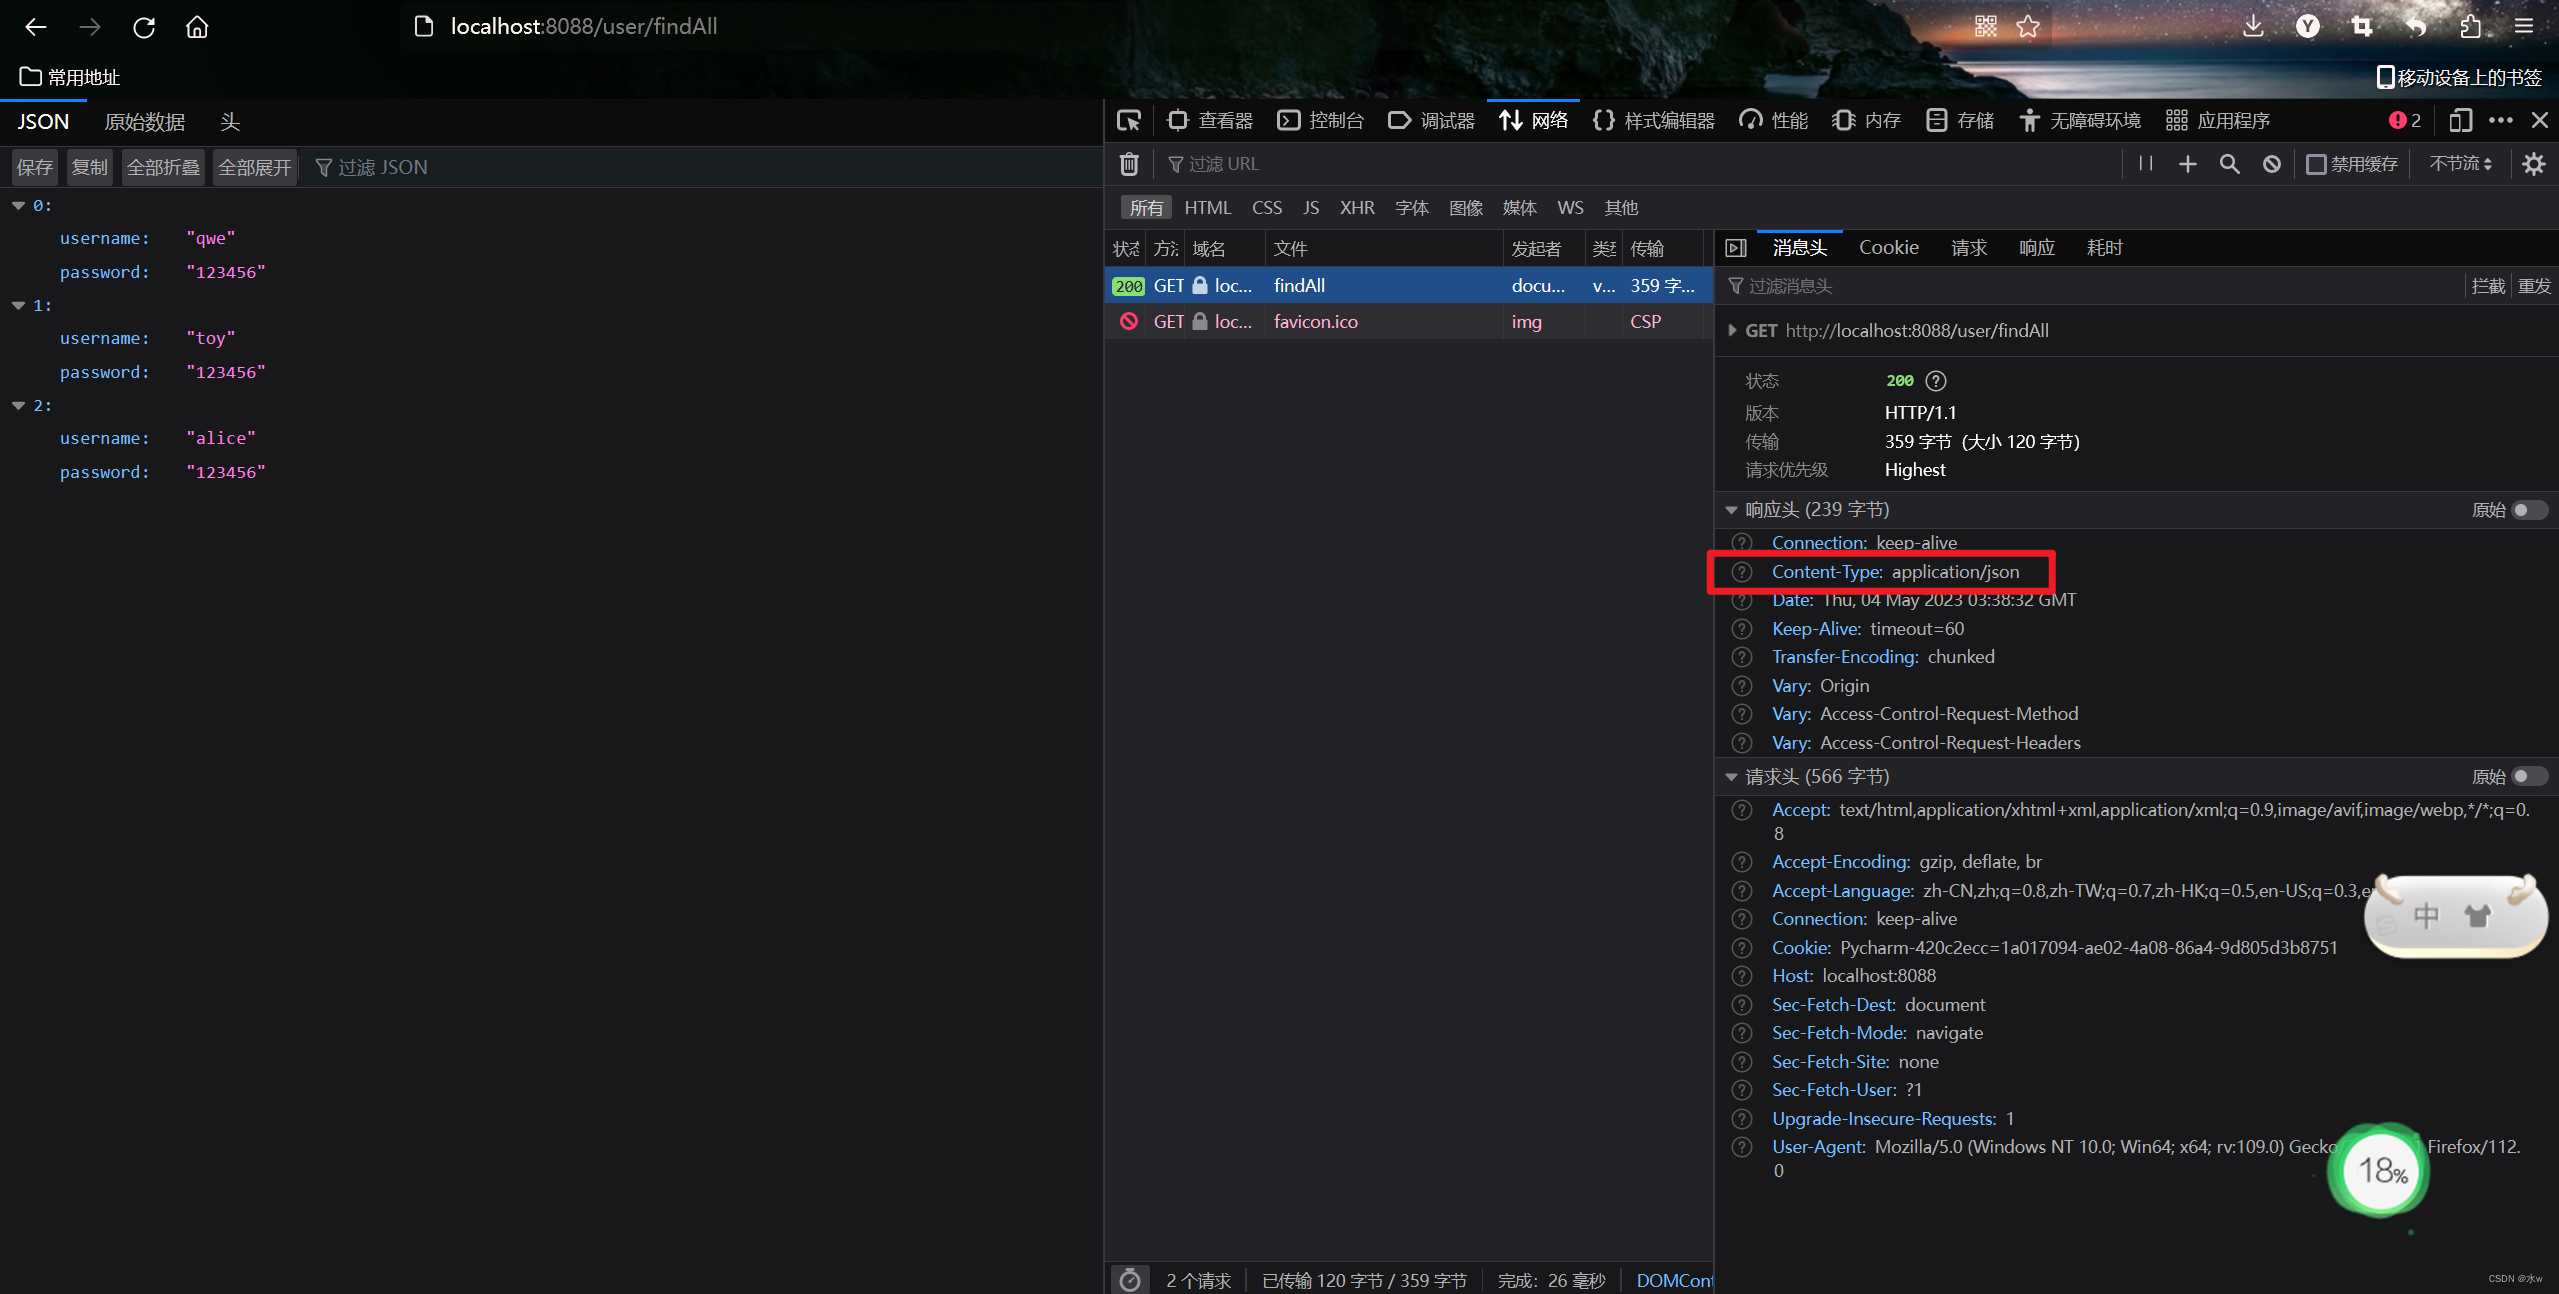Open the 样式编辑器 devtools tab
Viewport: 2559px width, 1294px height.
(1654, 121)
